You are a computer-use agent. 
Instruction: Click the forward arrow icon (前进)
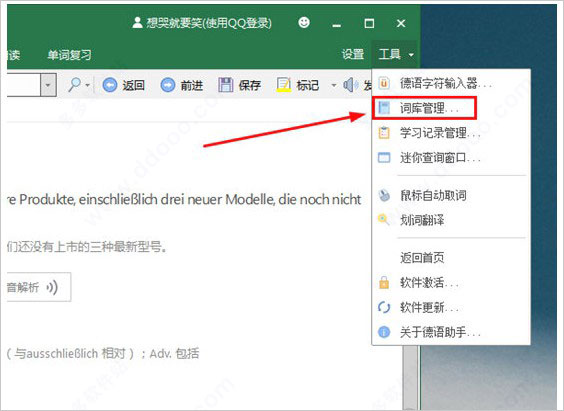coord(168,86)
